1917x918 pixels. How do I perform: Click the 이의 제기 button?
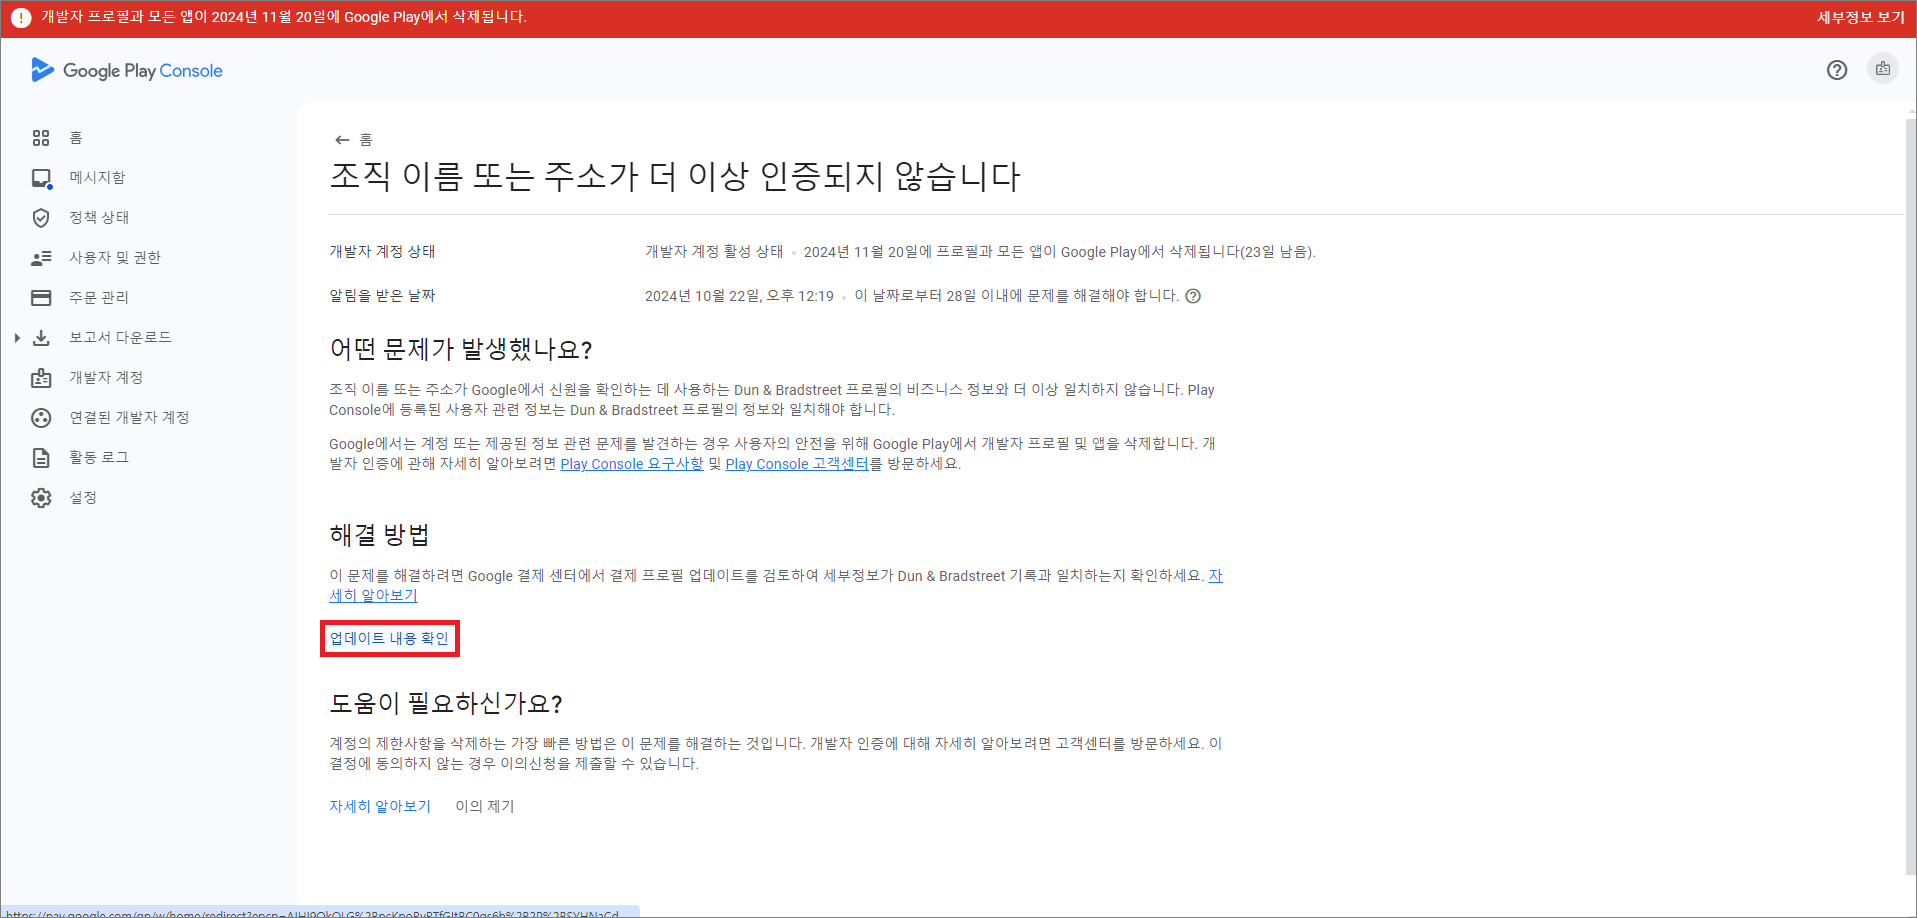485,806
